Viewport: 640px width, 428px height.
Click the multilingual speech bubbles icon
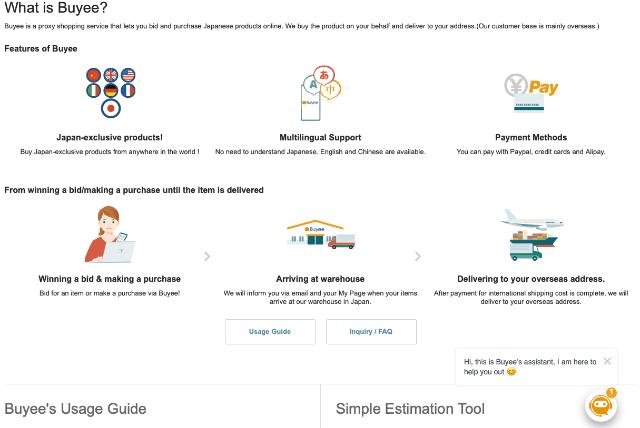click(x=320, y=93)
